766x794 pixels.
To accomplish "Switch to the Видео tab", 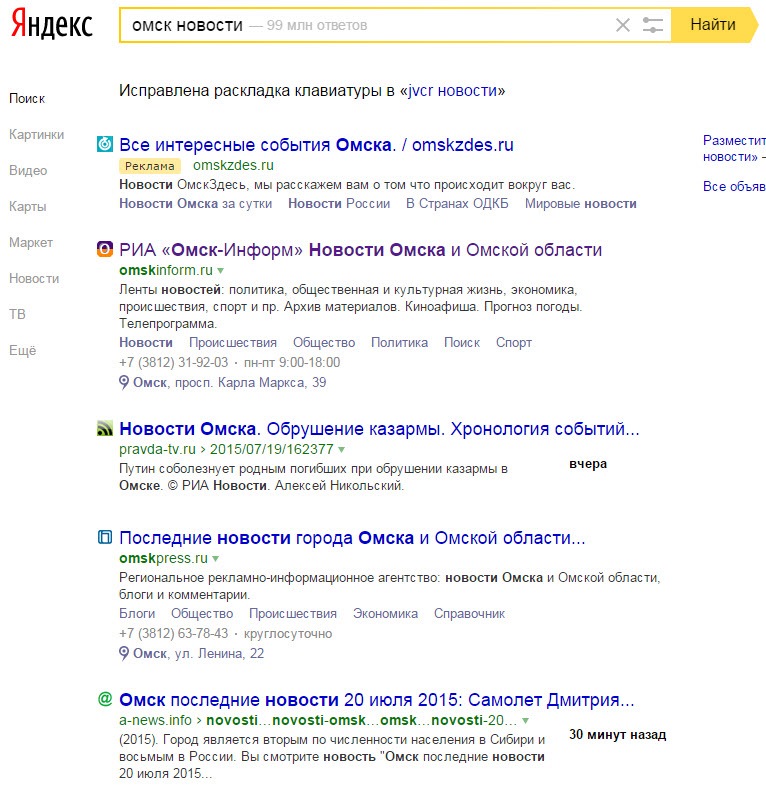I will [28, 170].
